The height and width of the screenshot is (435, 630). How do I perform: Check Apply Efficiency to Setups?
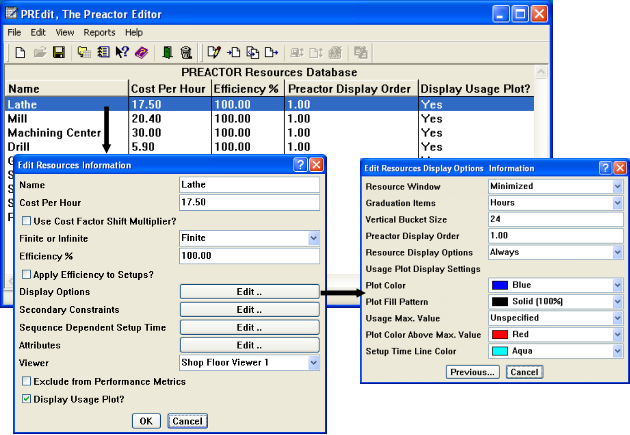pos(27,274)
